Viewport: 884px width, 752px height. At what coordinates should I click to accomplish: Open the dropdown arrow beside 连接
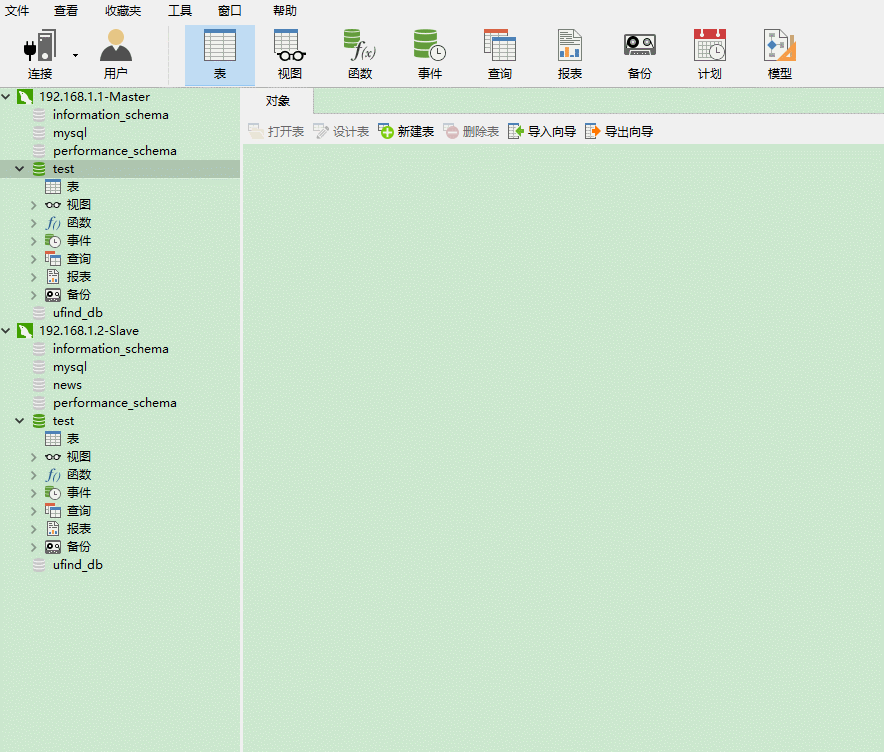(74, 54)
